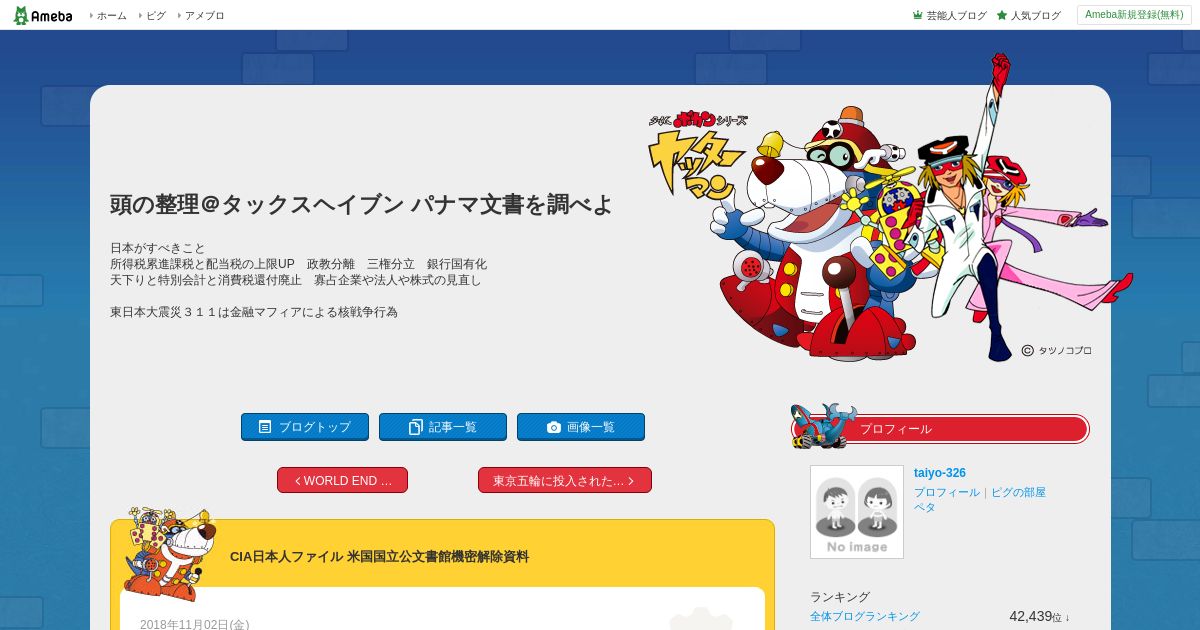
Task: Open the アメブロ menu link
Action: [204, 16]
